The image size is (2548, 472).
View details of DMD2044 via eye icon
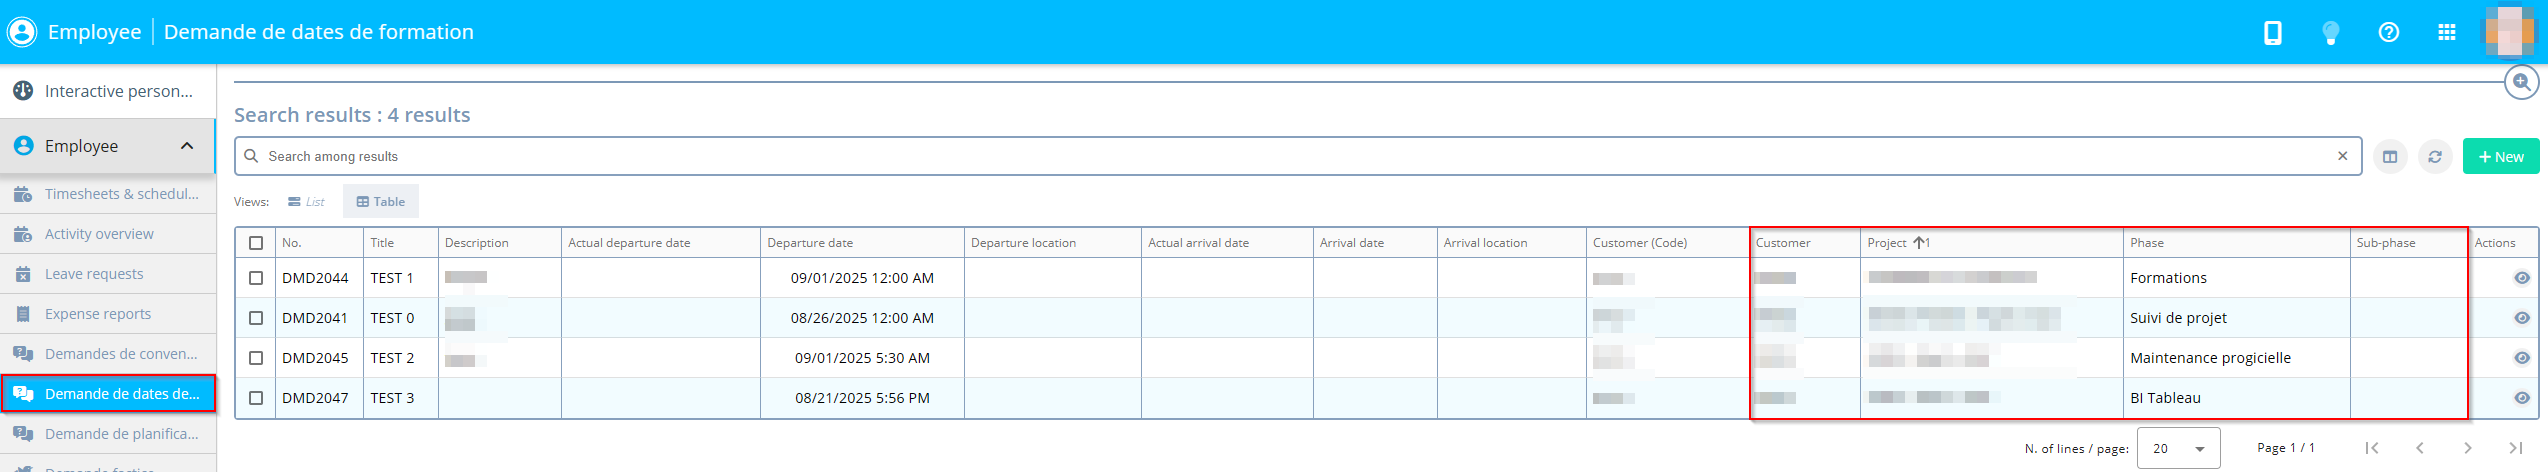click(2521, 278)
